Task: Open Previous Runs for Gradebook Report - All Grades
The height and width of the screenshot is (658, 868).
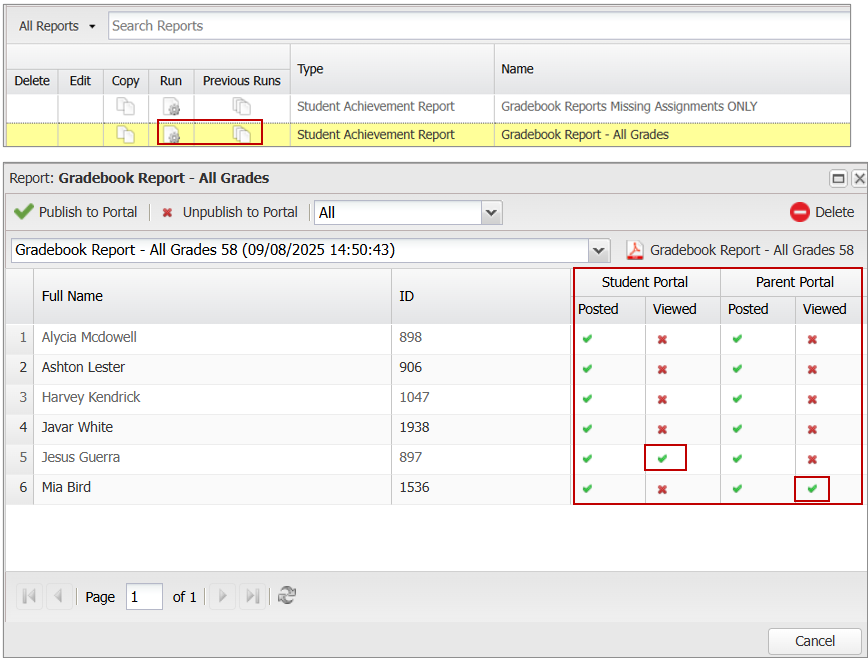Action: tap(241, 135)
